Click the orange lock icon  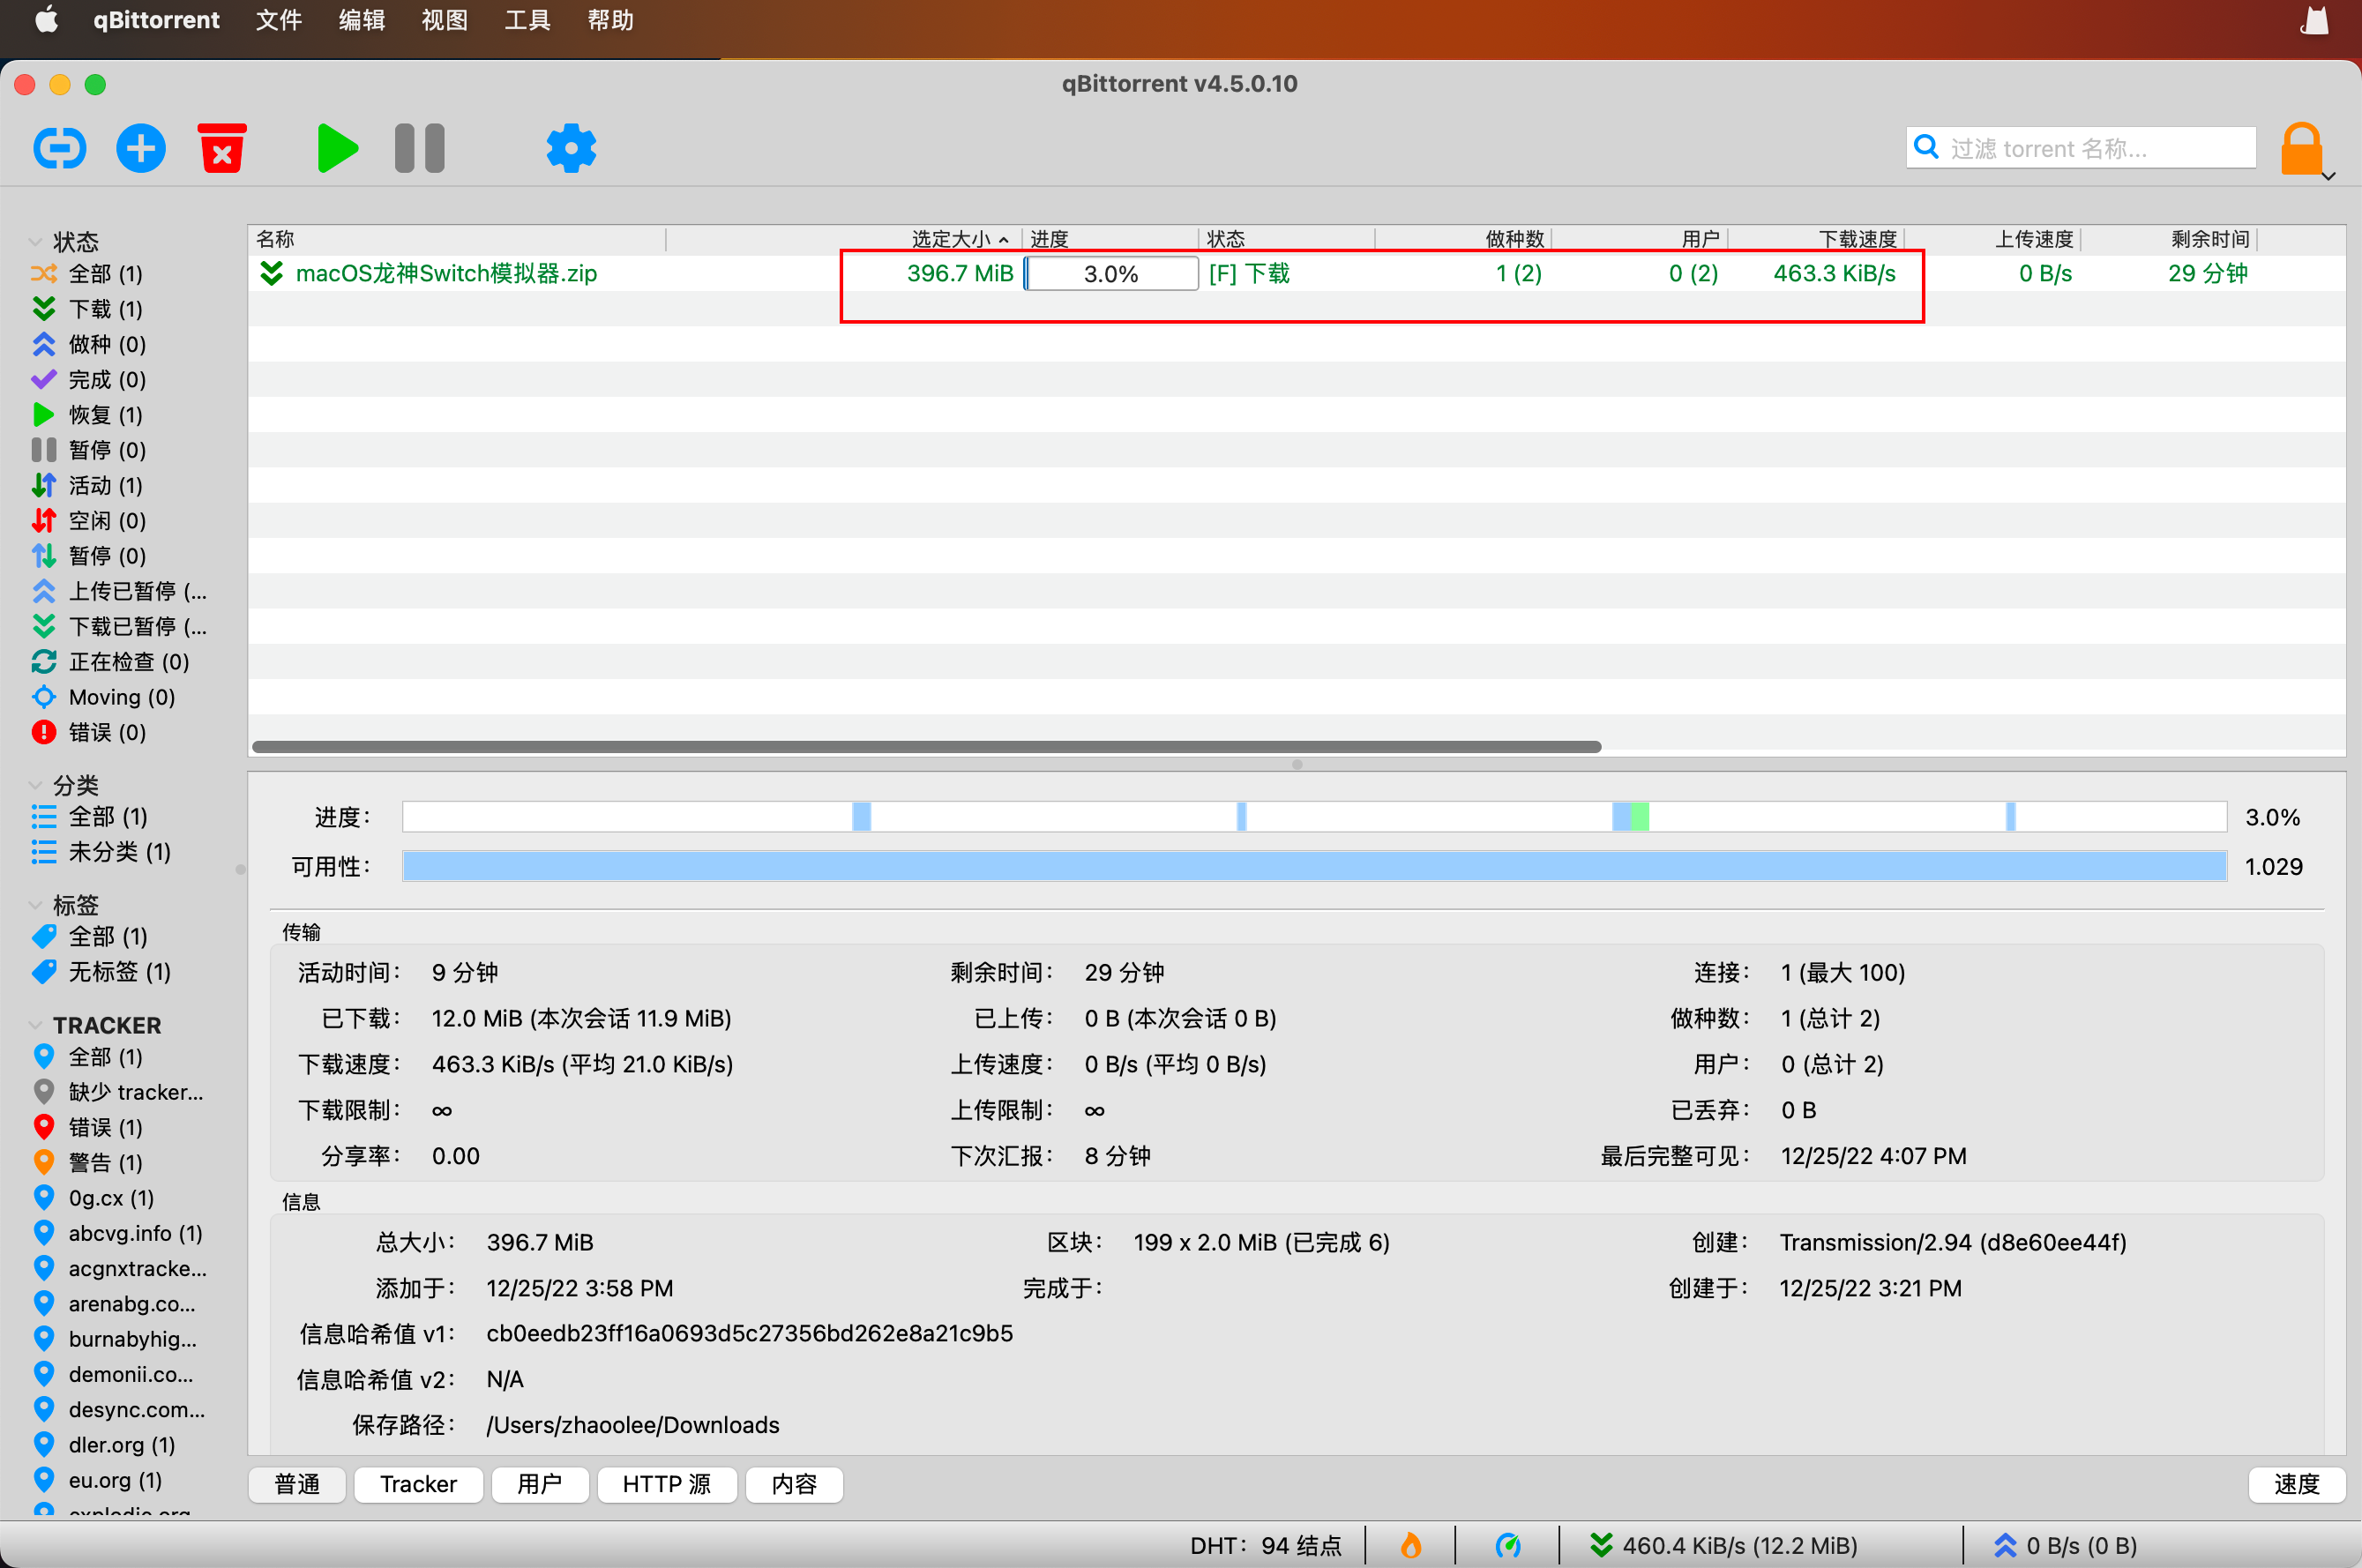pyautogui.click(x=2301, y=149)
